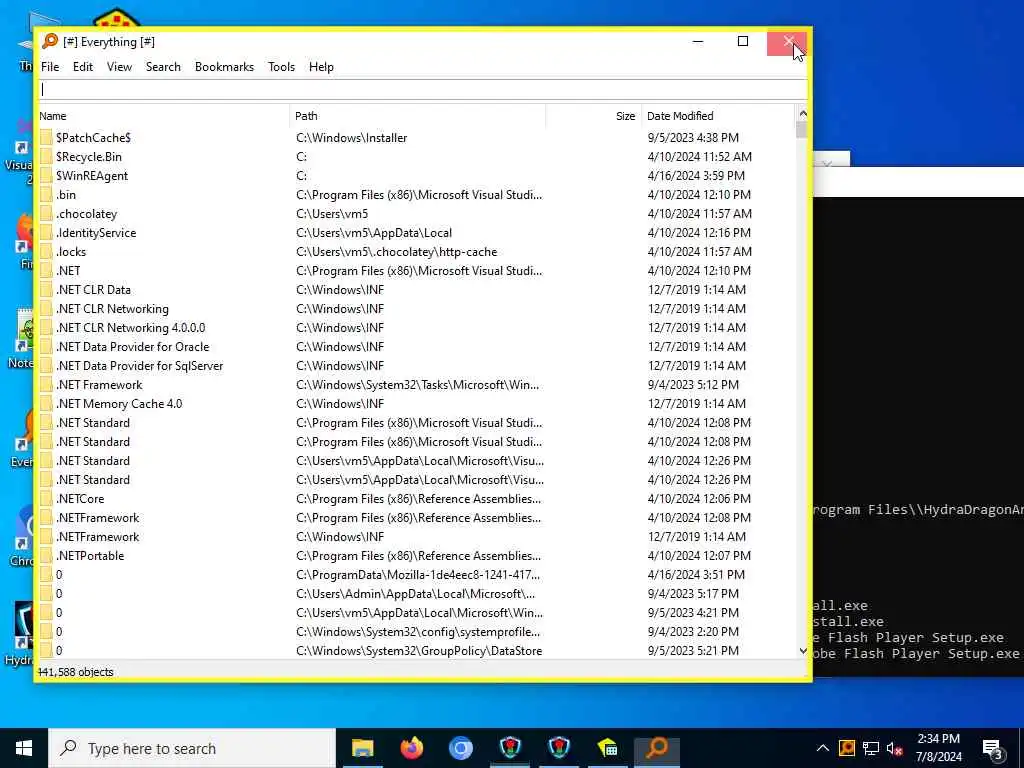Click the taskbar clock 2:34 PM
Image resolution: width=1024 pixels, height=768 pixels.
click(x=938, y=739)
